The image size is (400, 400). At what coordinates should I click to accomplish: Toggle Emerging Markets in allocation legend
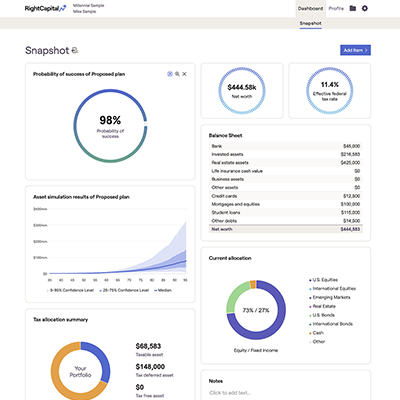click(330, 297)
